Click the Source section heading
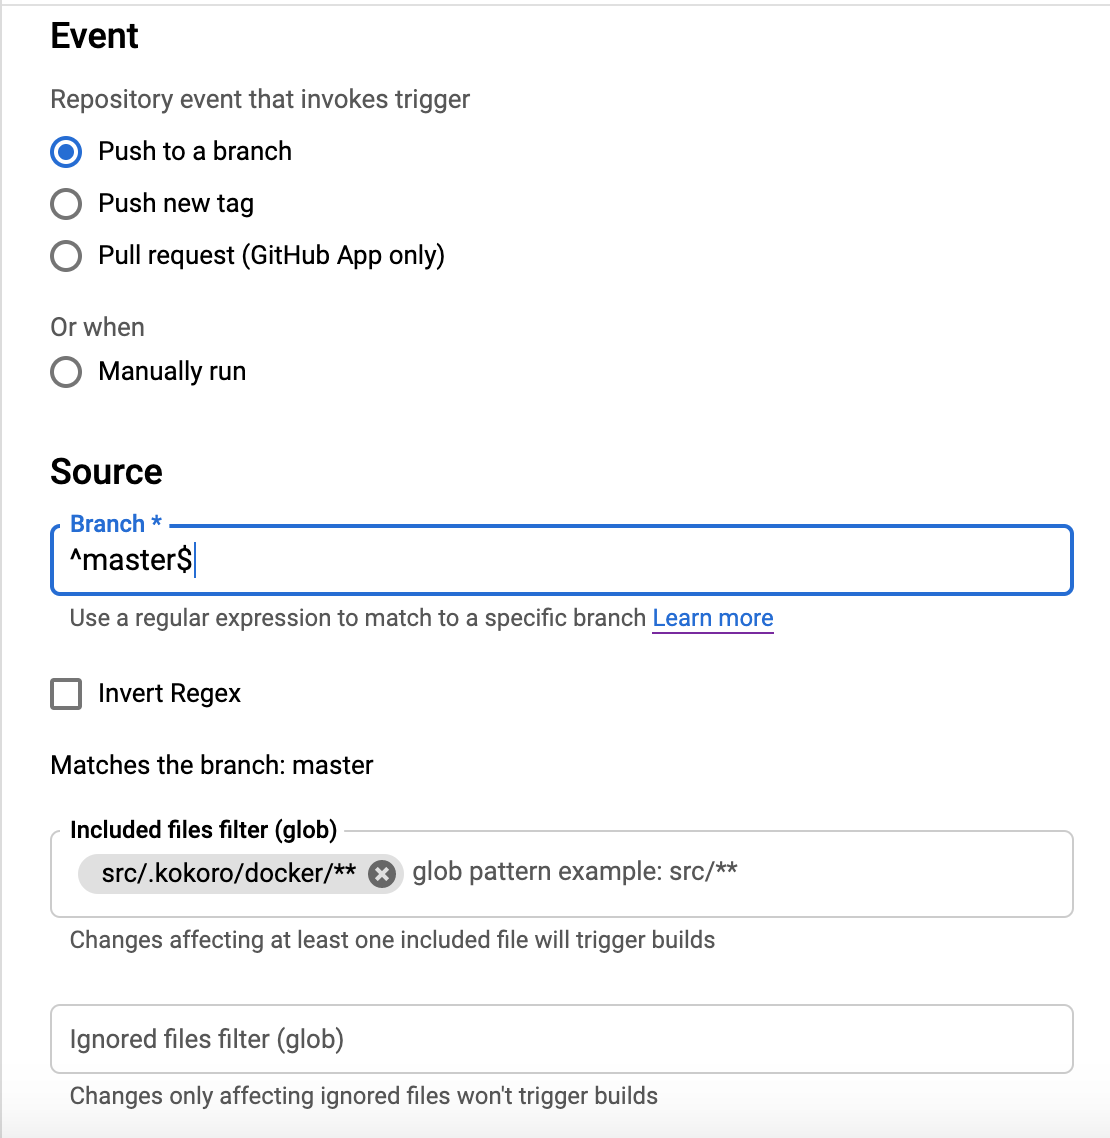The height and width of the screenshot is (1138, 1110). tap(106, 472)
